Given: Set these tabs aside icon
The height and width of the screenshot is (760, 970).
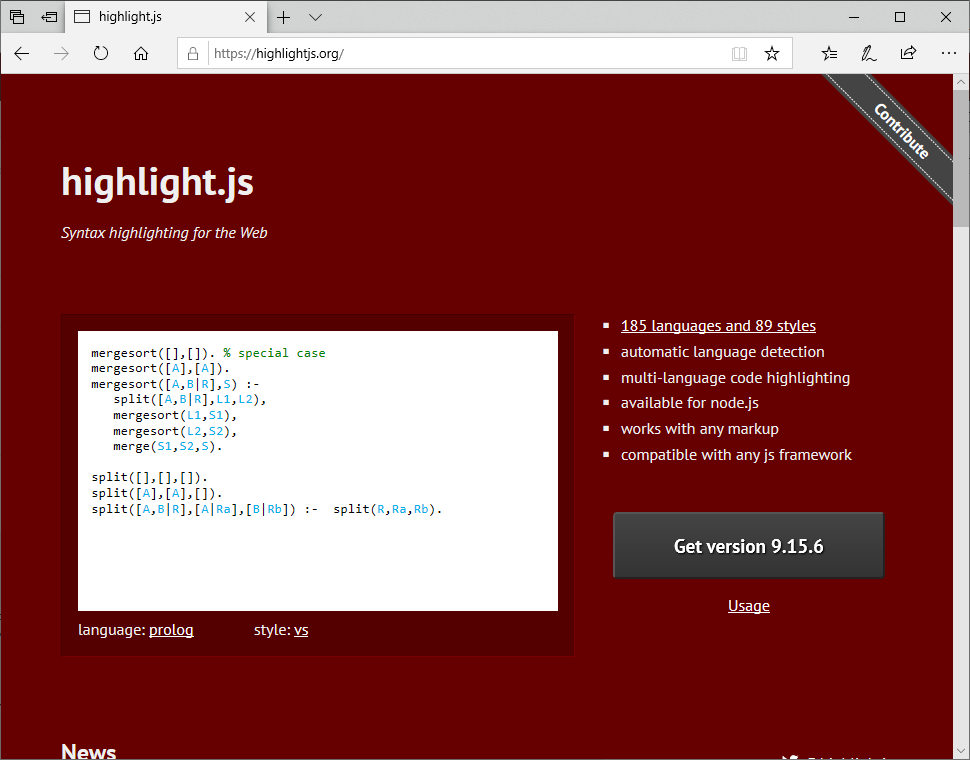Looking at the screenshot, I should point(49,17).
